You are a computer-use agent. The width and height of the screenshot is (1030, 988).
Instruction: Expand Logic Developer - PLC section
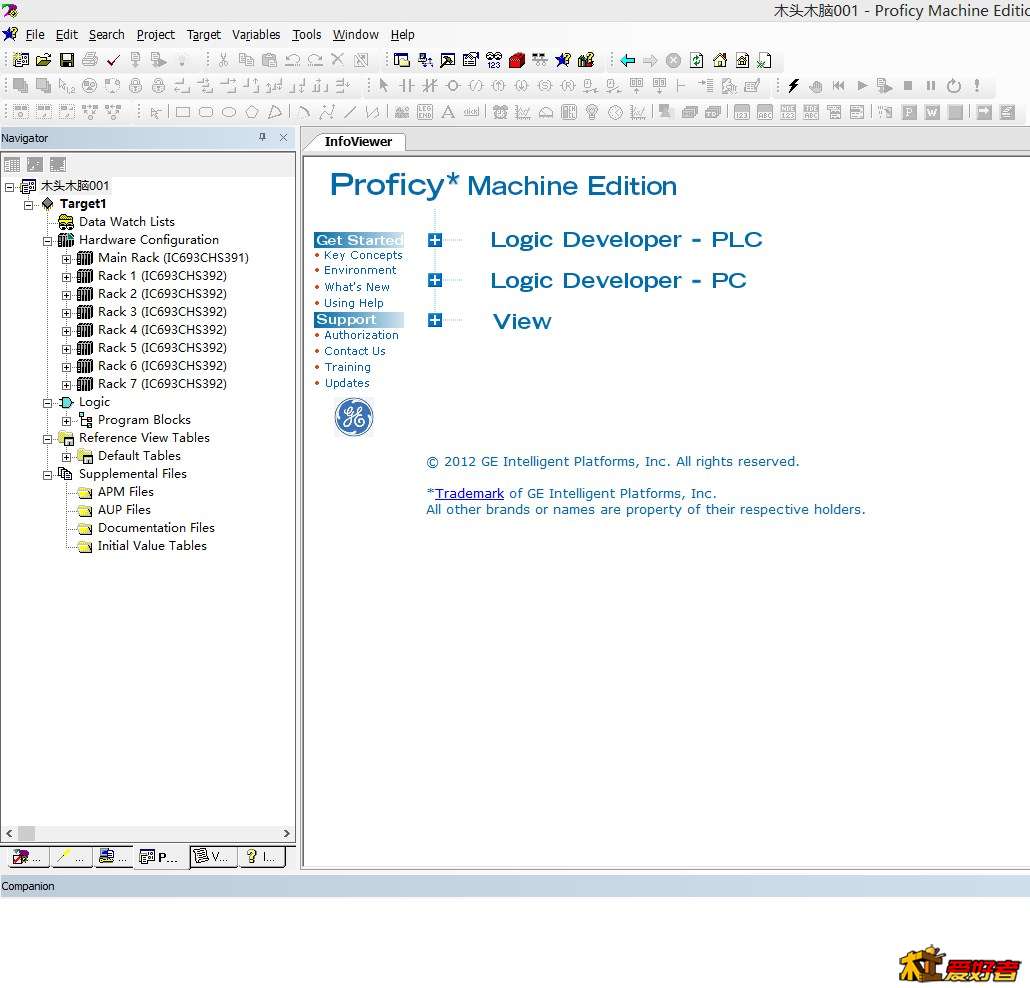click(x=435, y=240)
